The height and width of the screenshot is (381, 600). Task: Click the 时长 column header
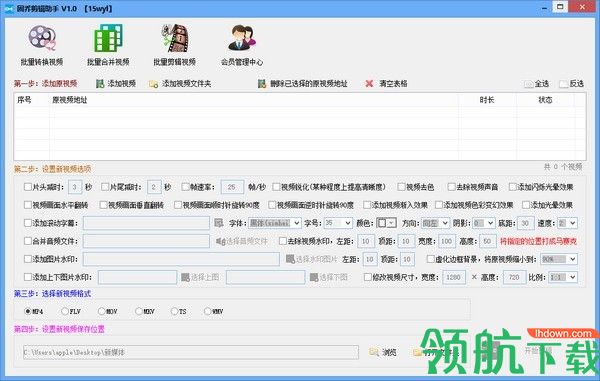tap(487, 100)
